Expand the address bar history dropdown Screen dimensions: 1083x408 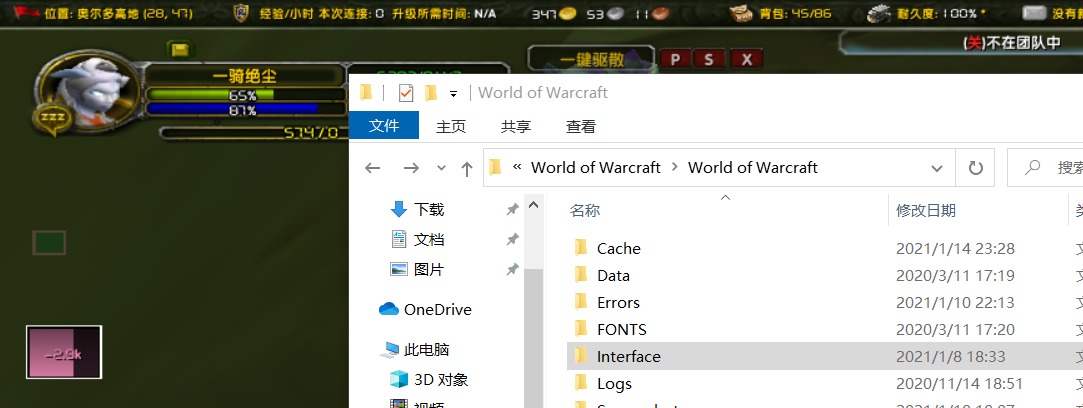point(937,168)
